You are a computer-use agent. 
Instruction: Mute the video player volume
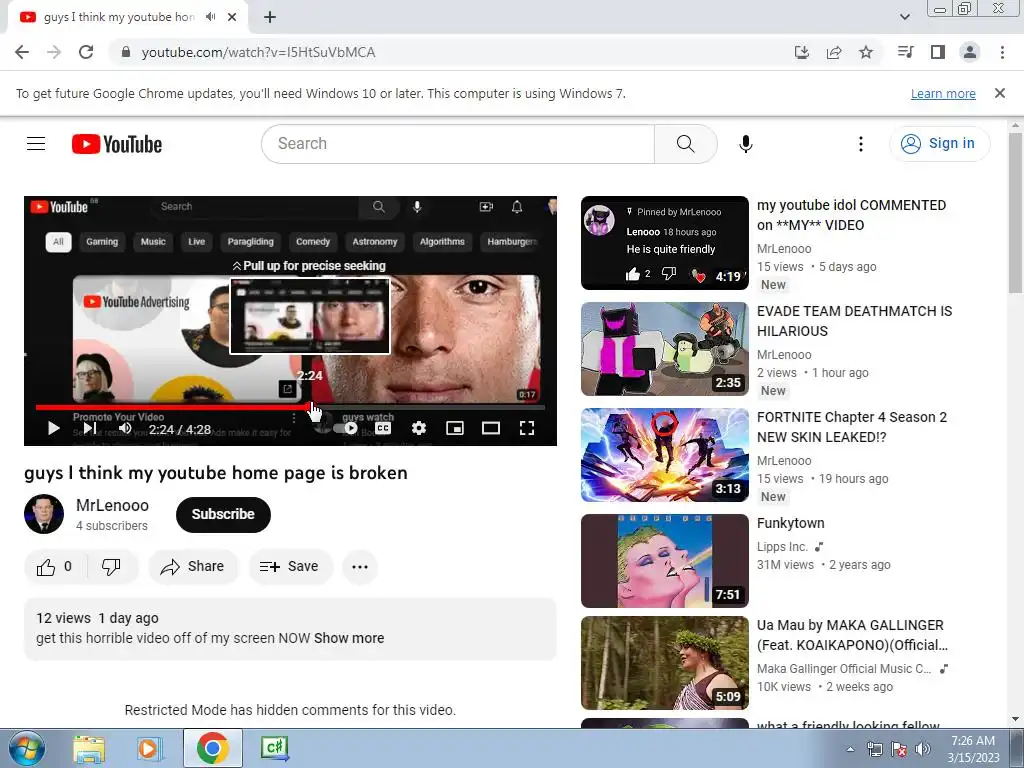[125, 428]
